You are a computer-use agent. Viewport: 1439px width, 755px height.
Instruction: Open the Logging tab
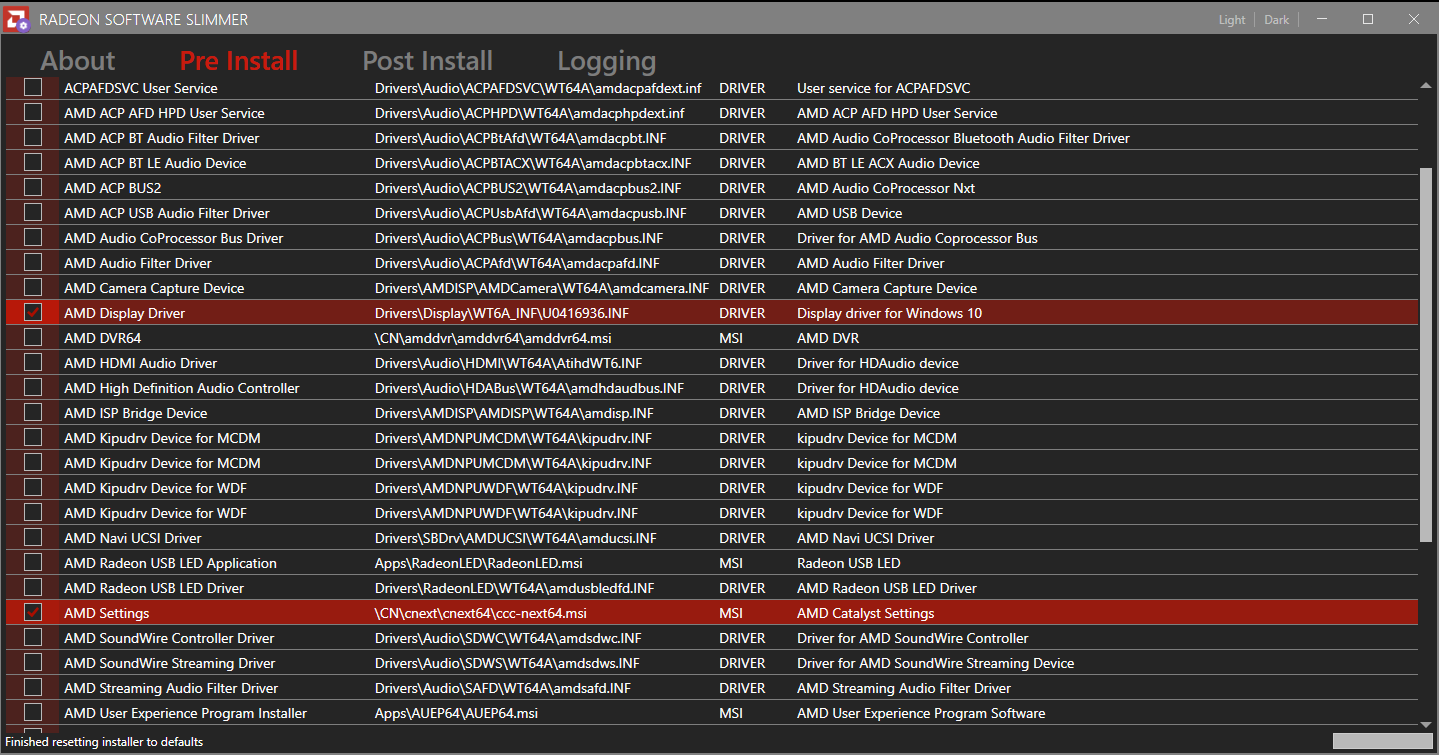tap(607, 61)
